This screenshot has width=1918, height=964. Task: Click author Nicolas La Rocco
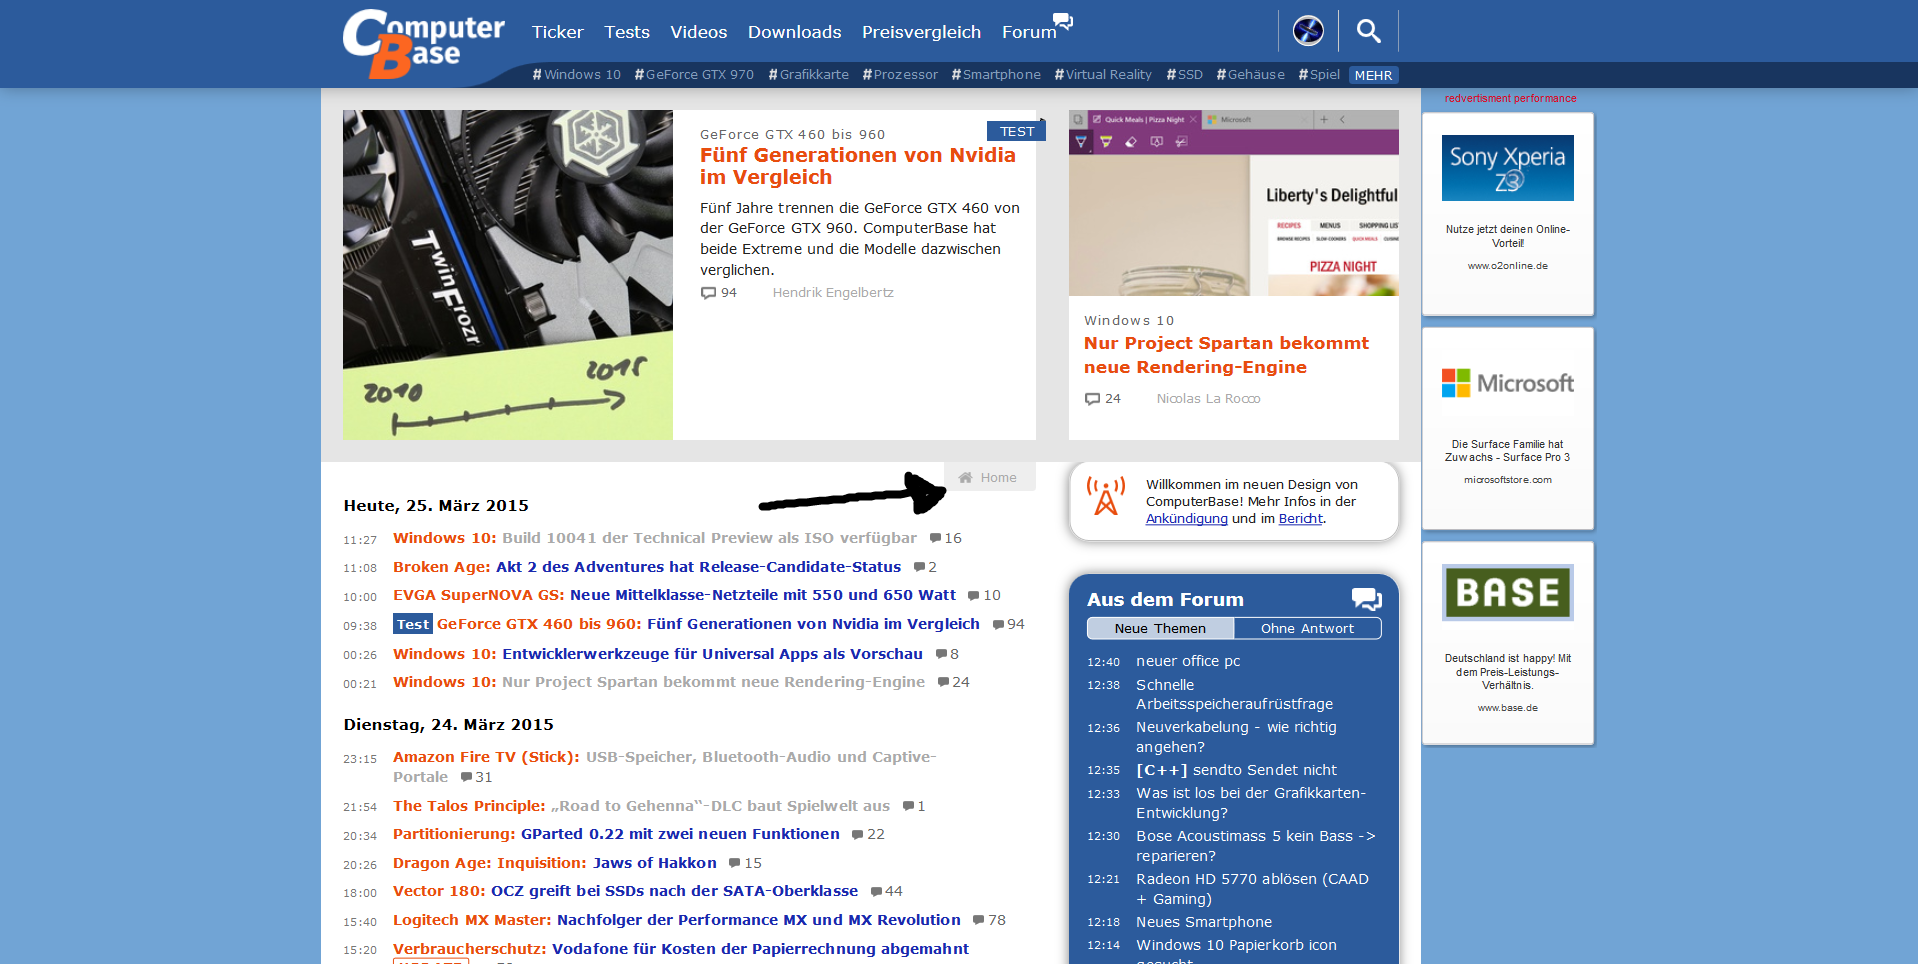click(x=1208, y=399)
